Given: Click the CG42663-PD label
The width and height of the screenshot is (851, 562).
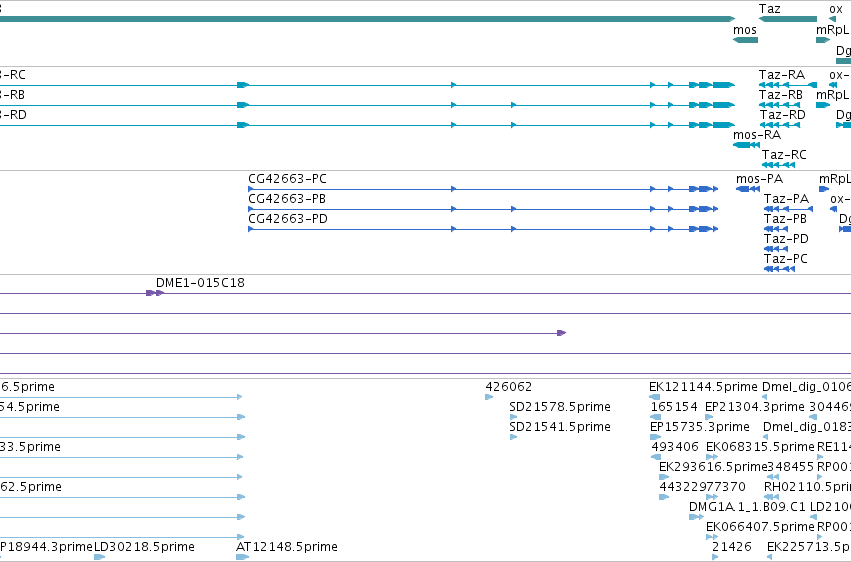Looking at the screenshot, I should coord(288,219).
